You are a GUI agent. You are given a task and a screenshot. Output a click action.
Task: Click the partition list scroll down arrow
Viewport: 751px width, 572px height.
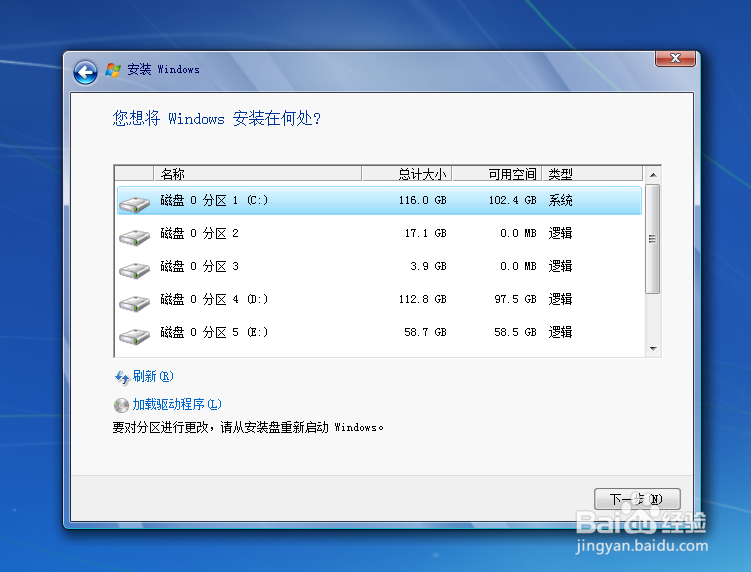click(653, 349)
